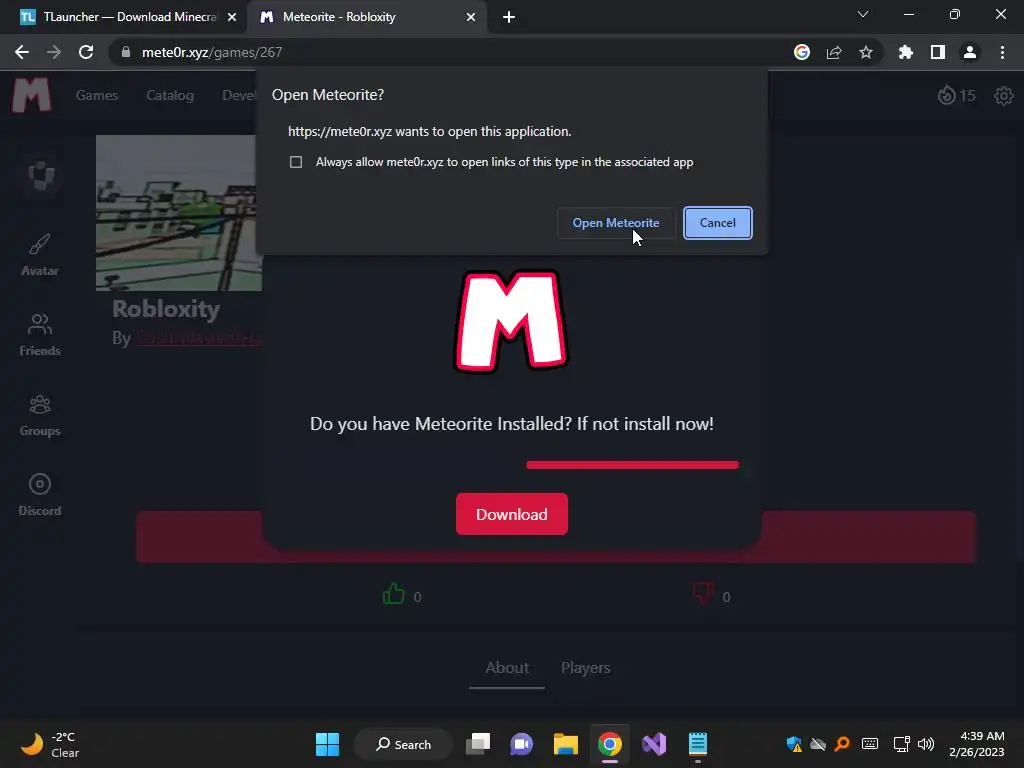Click the green thumbs-up like icon
The height and width of the screenshot is (768, 1024).
(x=394, y=594)
